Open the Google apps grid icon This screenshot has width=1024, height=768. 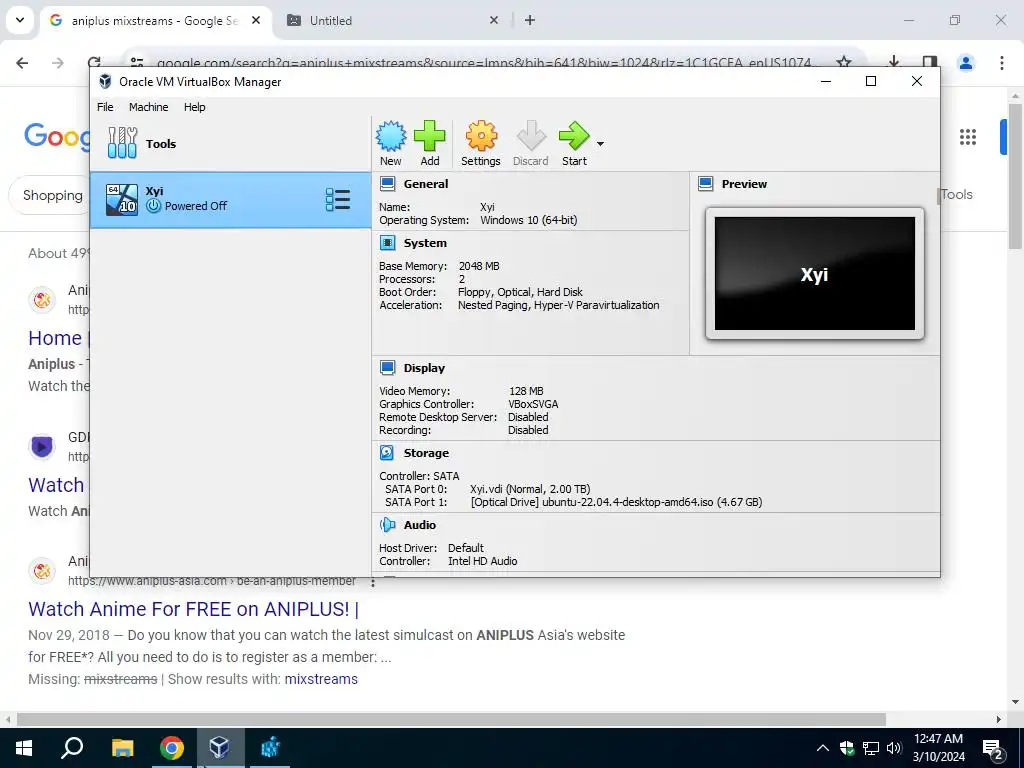tap(968, 136)
